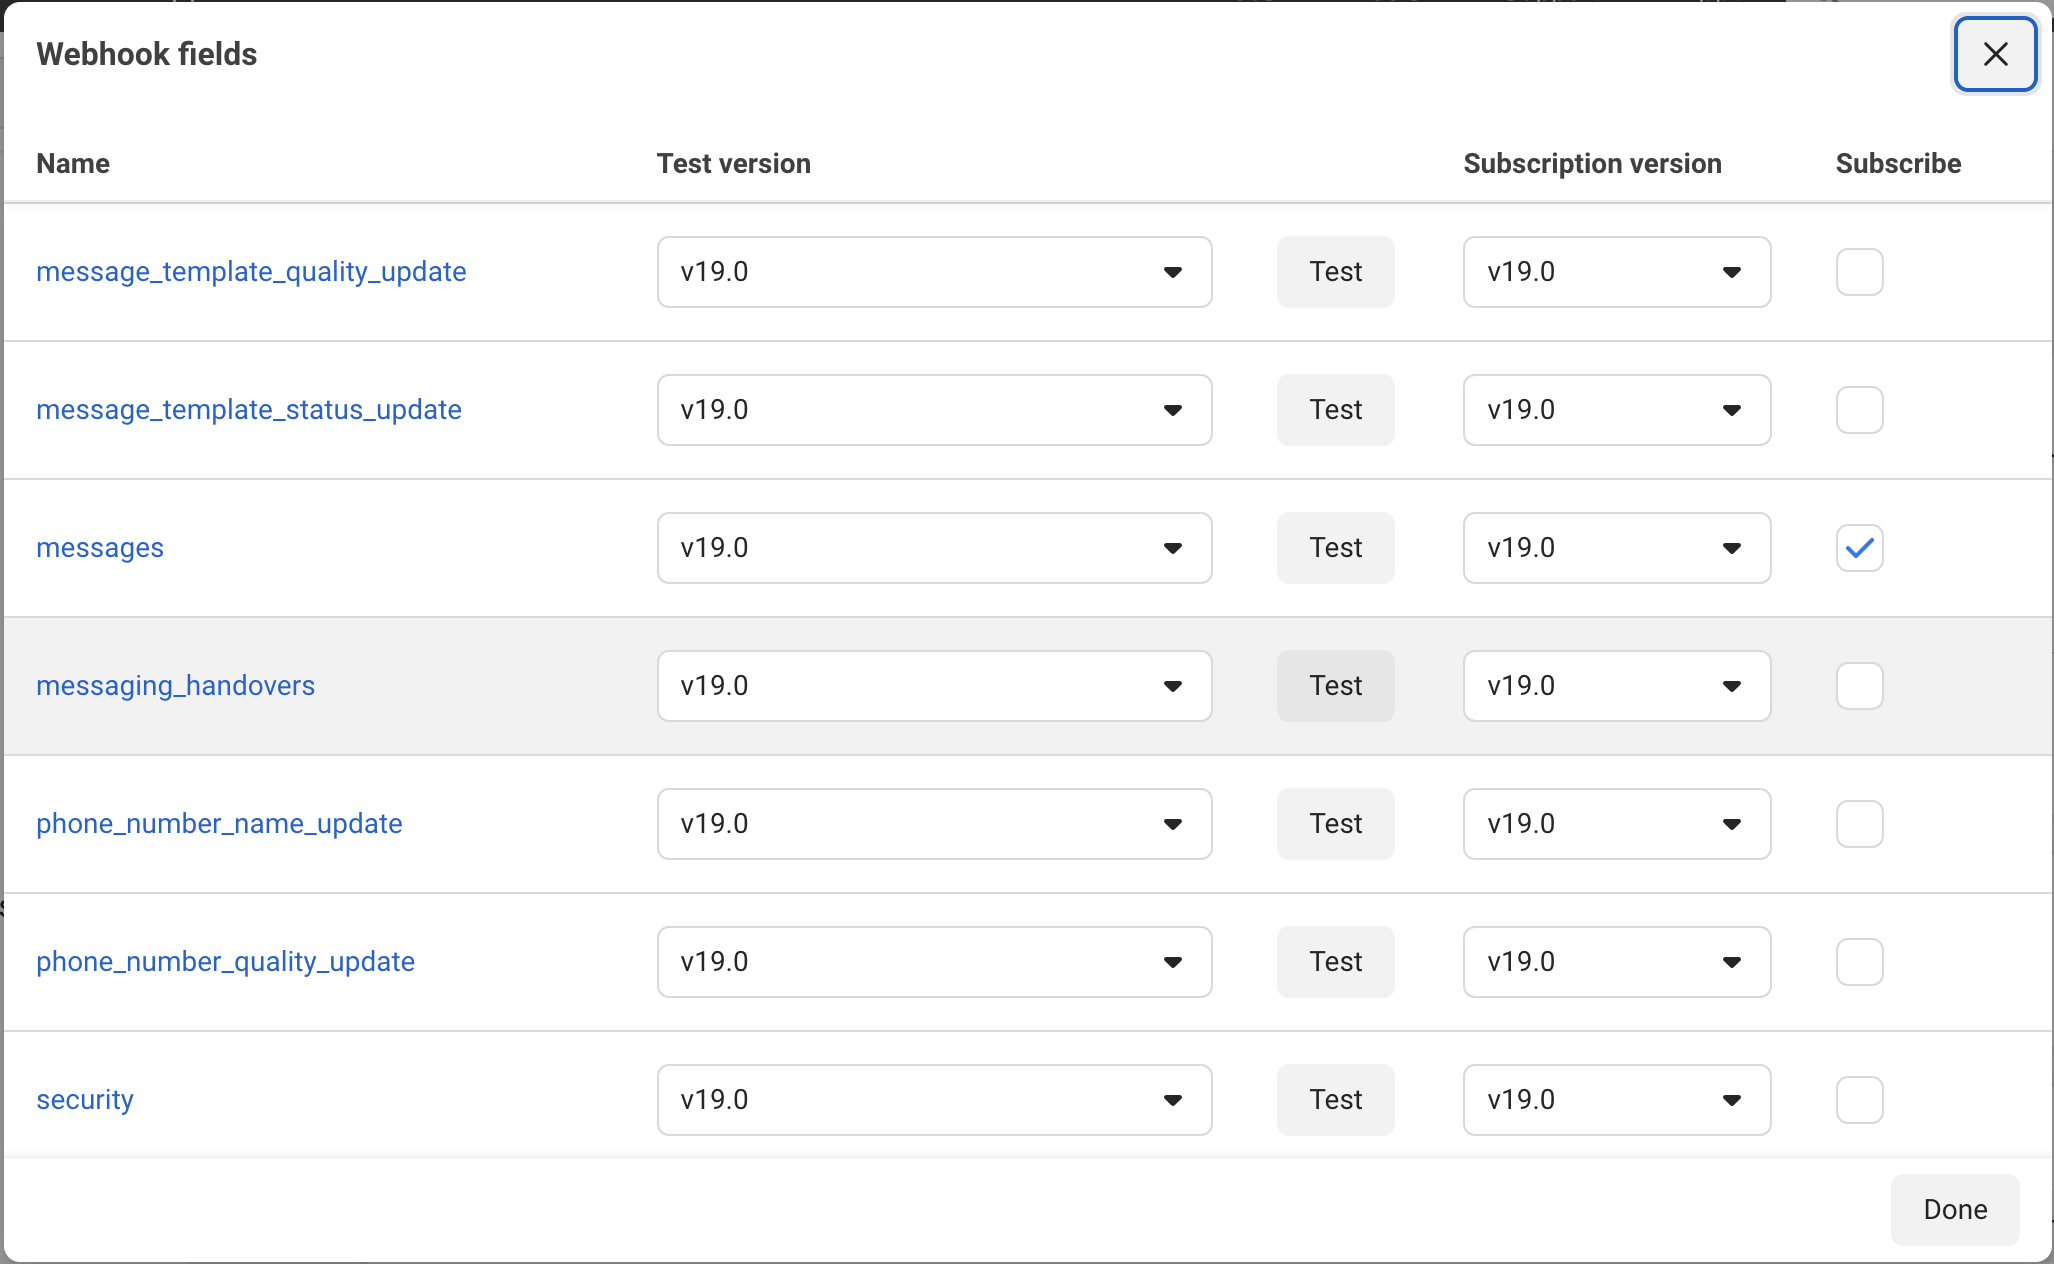Click Test for message_template_status_update
The width and height of the screenshot is (2054, 1264).
[1336, 410]
